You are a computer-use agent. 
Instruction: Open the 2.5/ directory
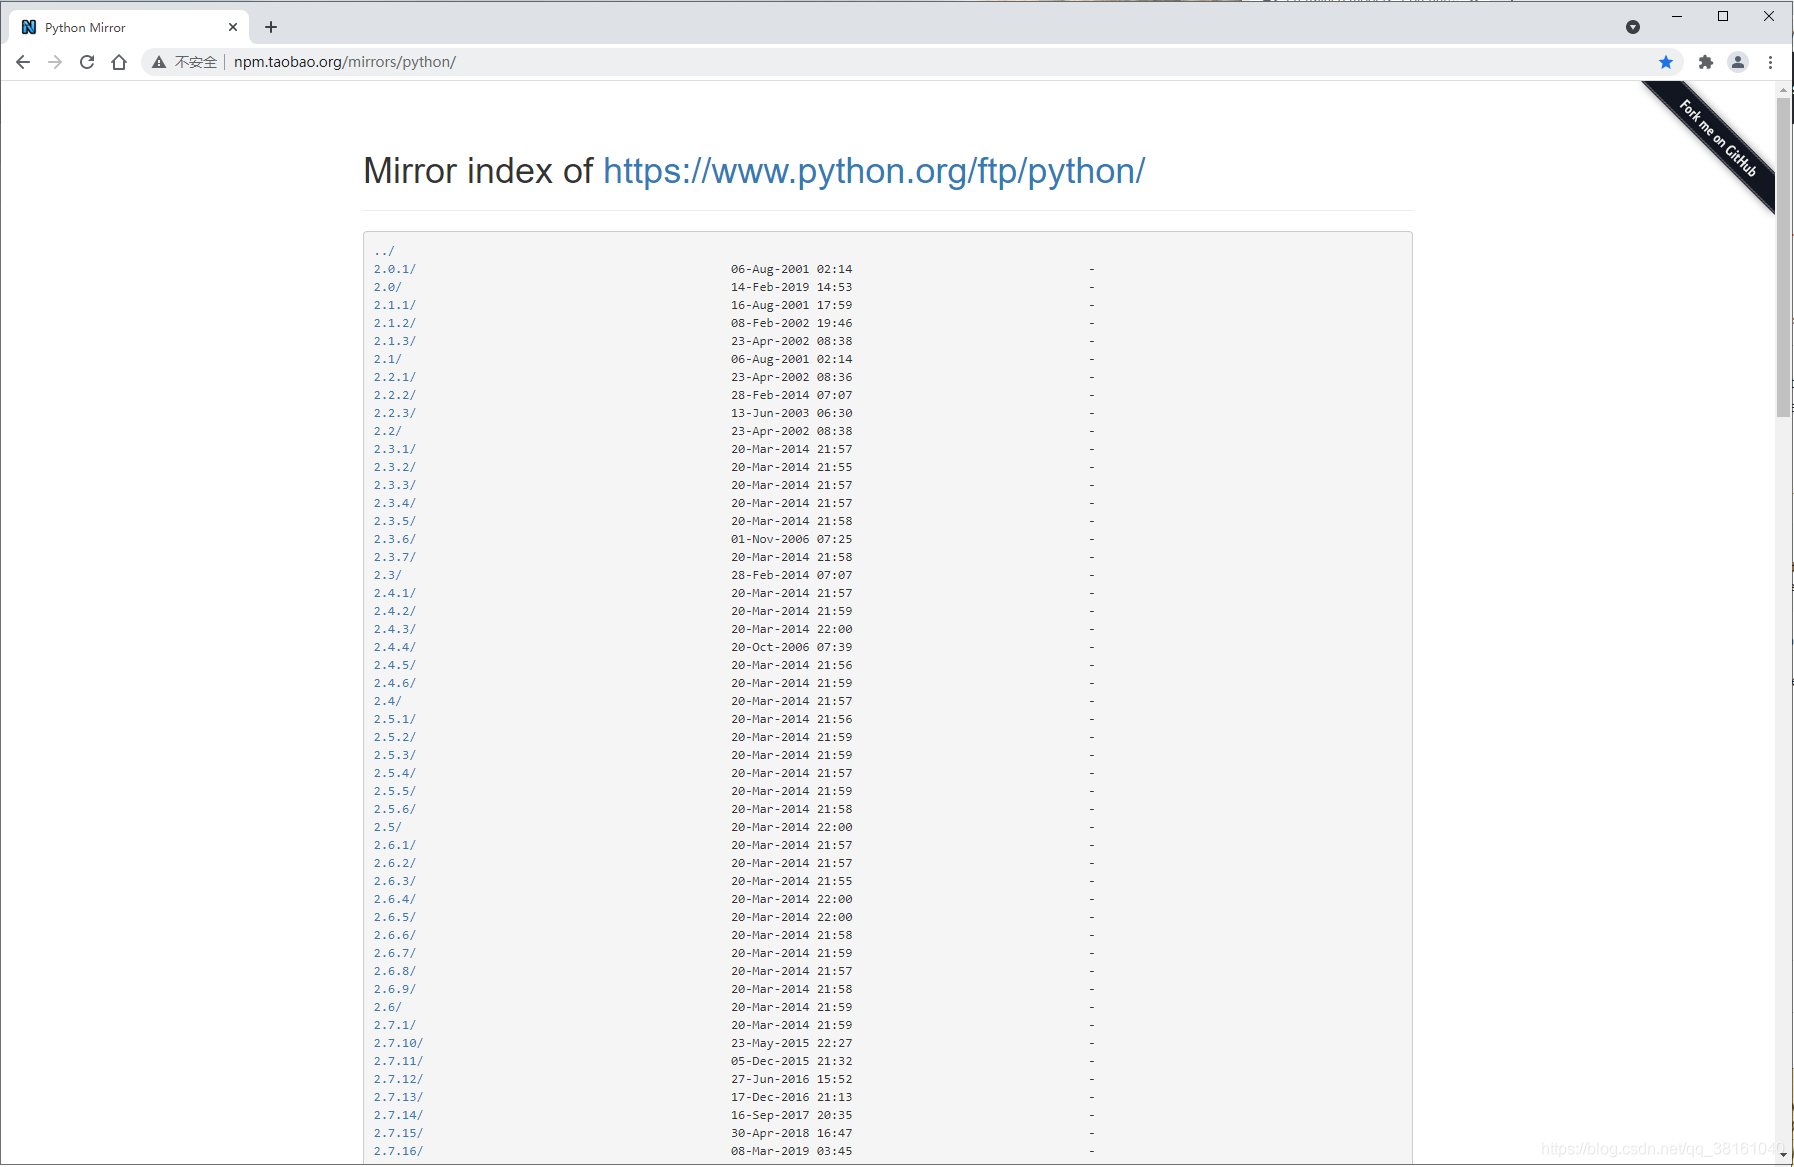pos(388,827)
